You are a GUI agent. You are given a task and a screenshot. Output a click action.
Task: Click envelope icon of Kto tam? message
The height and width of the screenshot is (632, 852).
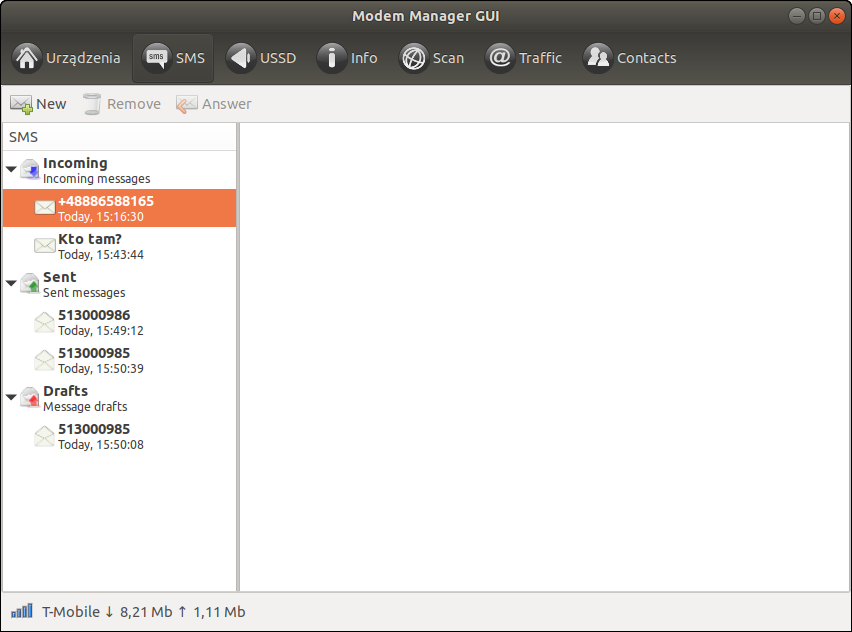tap(45, 246)
